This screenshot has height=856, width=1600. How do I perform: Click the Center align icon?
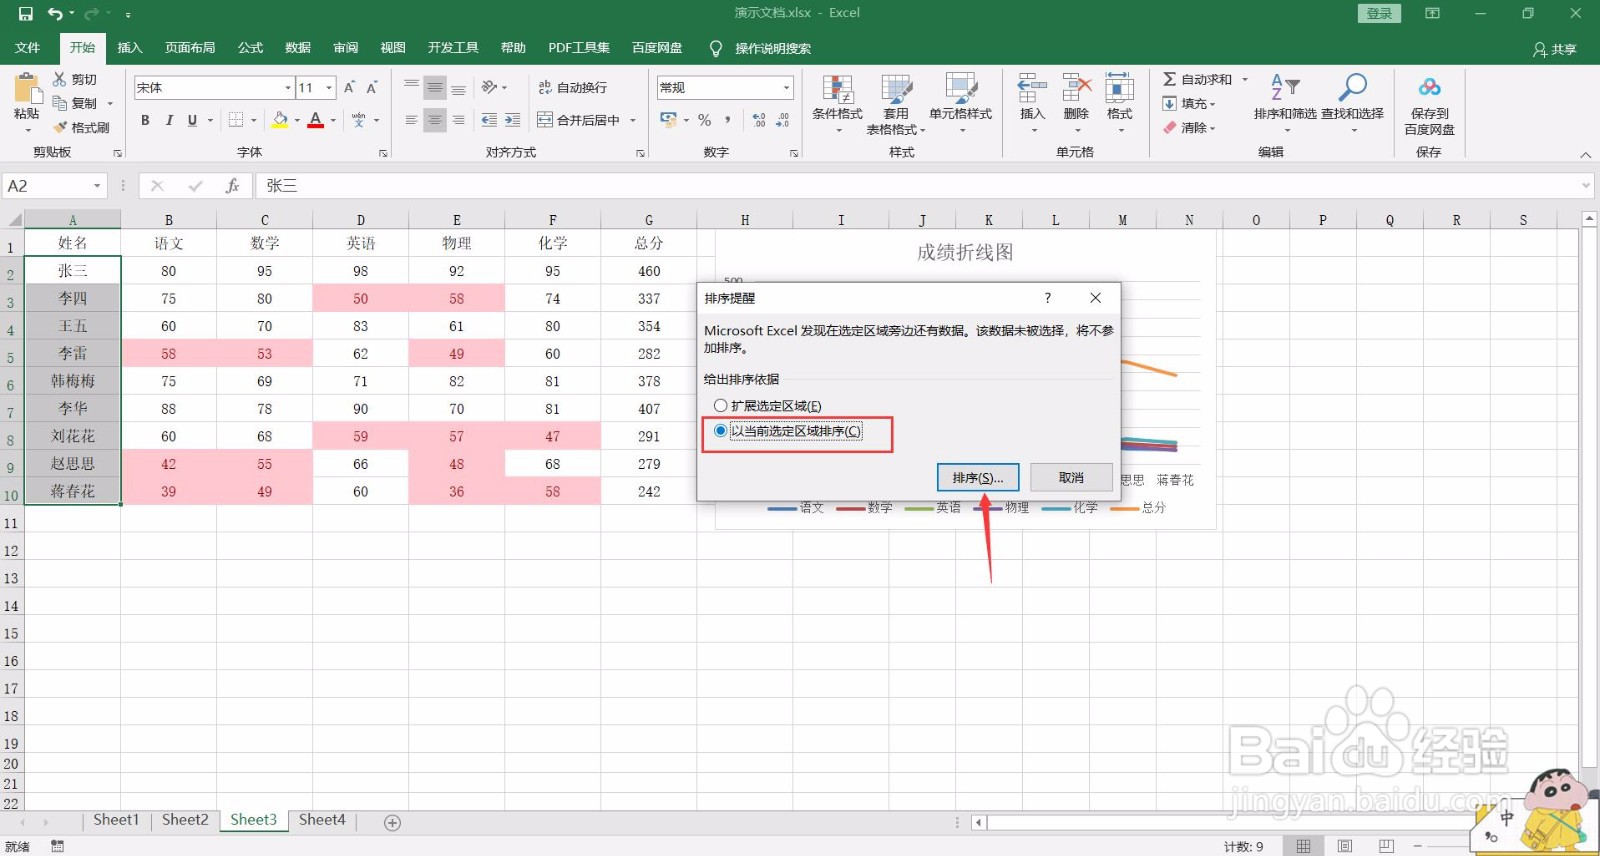434,120
